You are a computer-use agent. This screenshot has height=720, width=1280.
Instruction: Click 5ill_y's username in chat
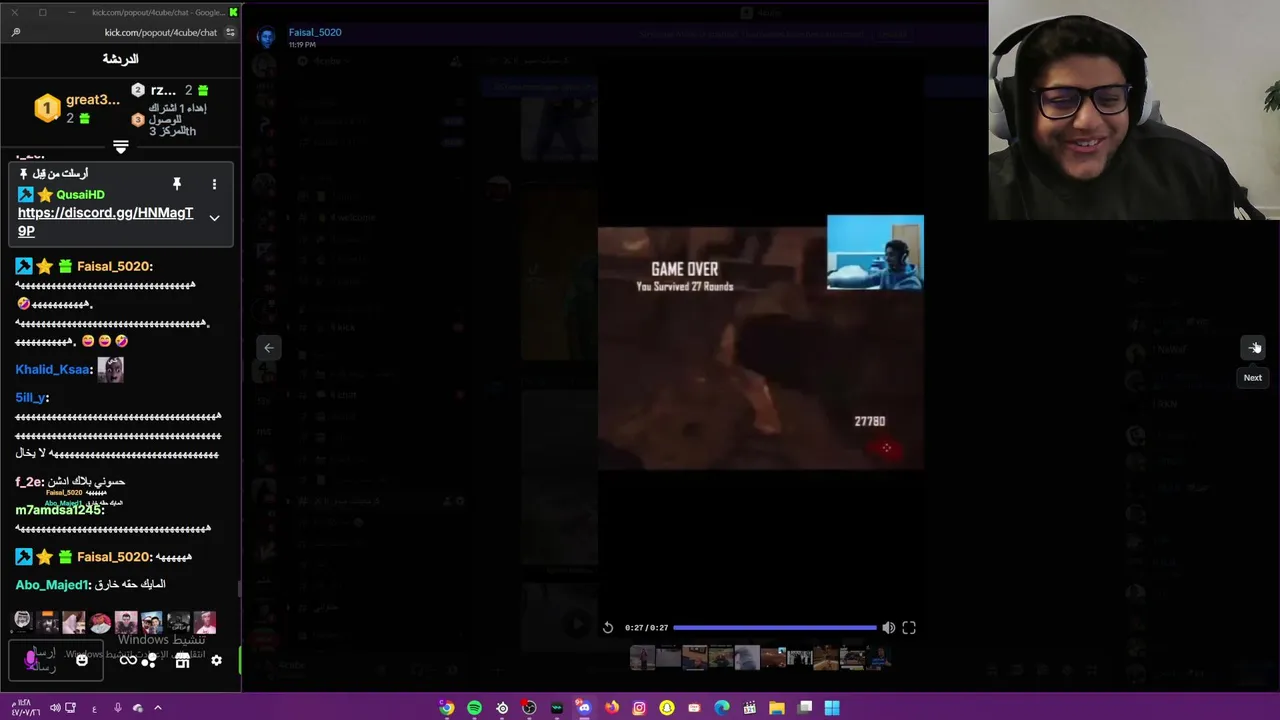[30, 397]
